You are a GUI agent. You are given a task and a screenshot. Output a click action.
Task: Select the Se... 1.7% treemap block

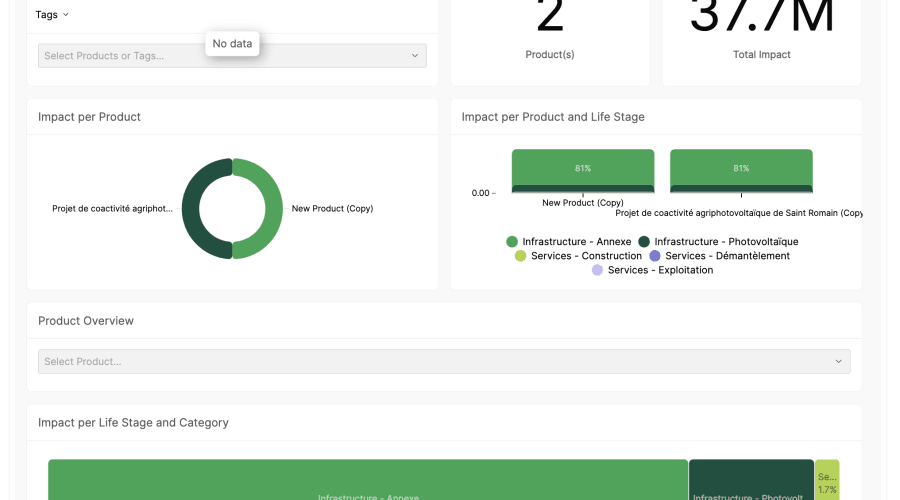pyautogui.click(x=827, y=480)
